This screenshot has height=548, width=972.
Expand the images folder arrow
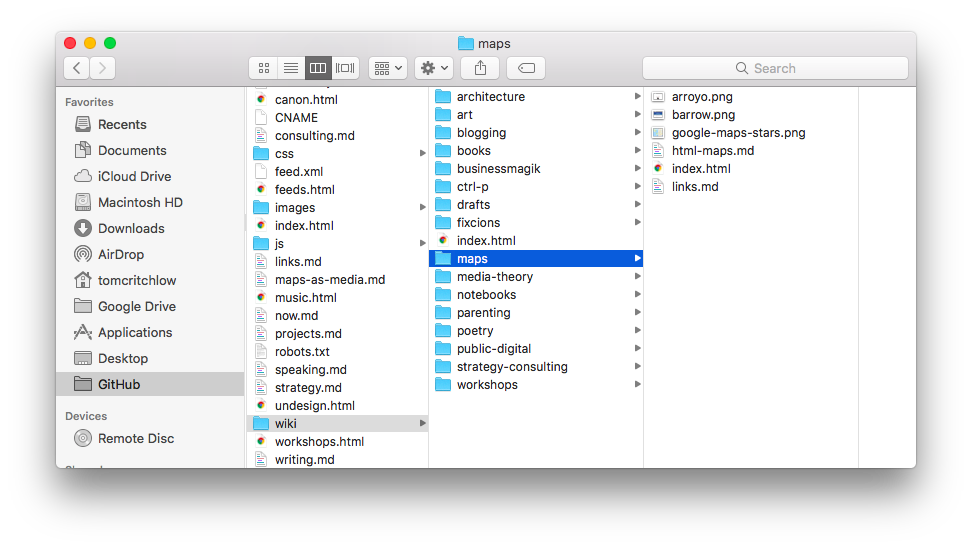422,207
